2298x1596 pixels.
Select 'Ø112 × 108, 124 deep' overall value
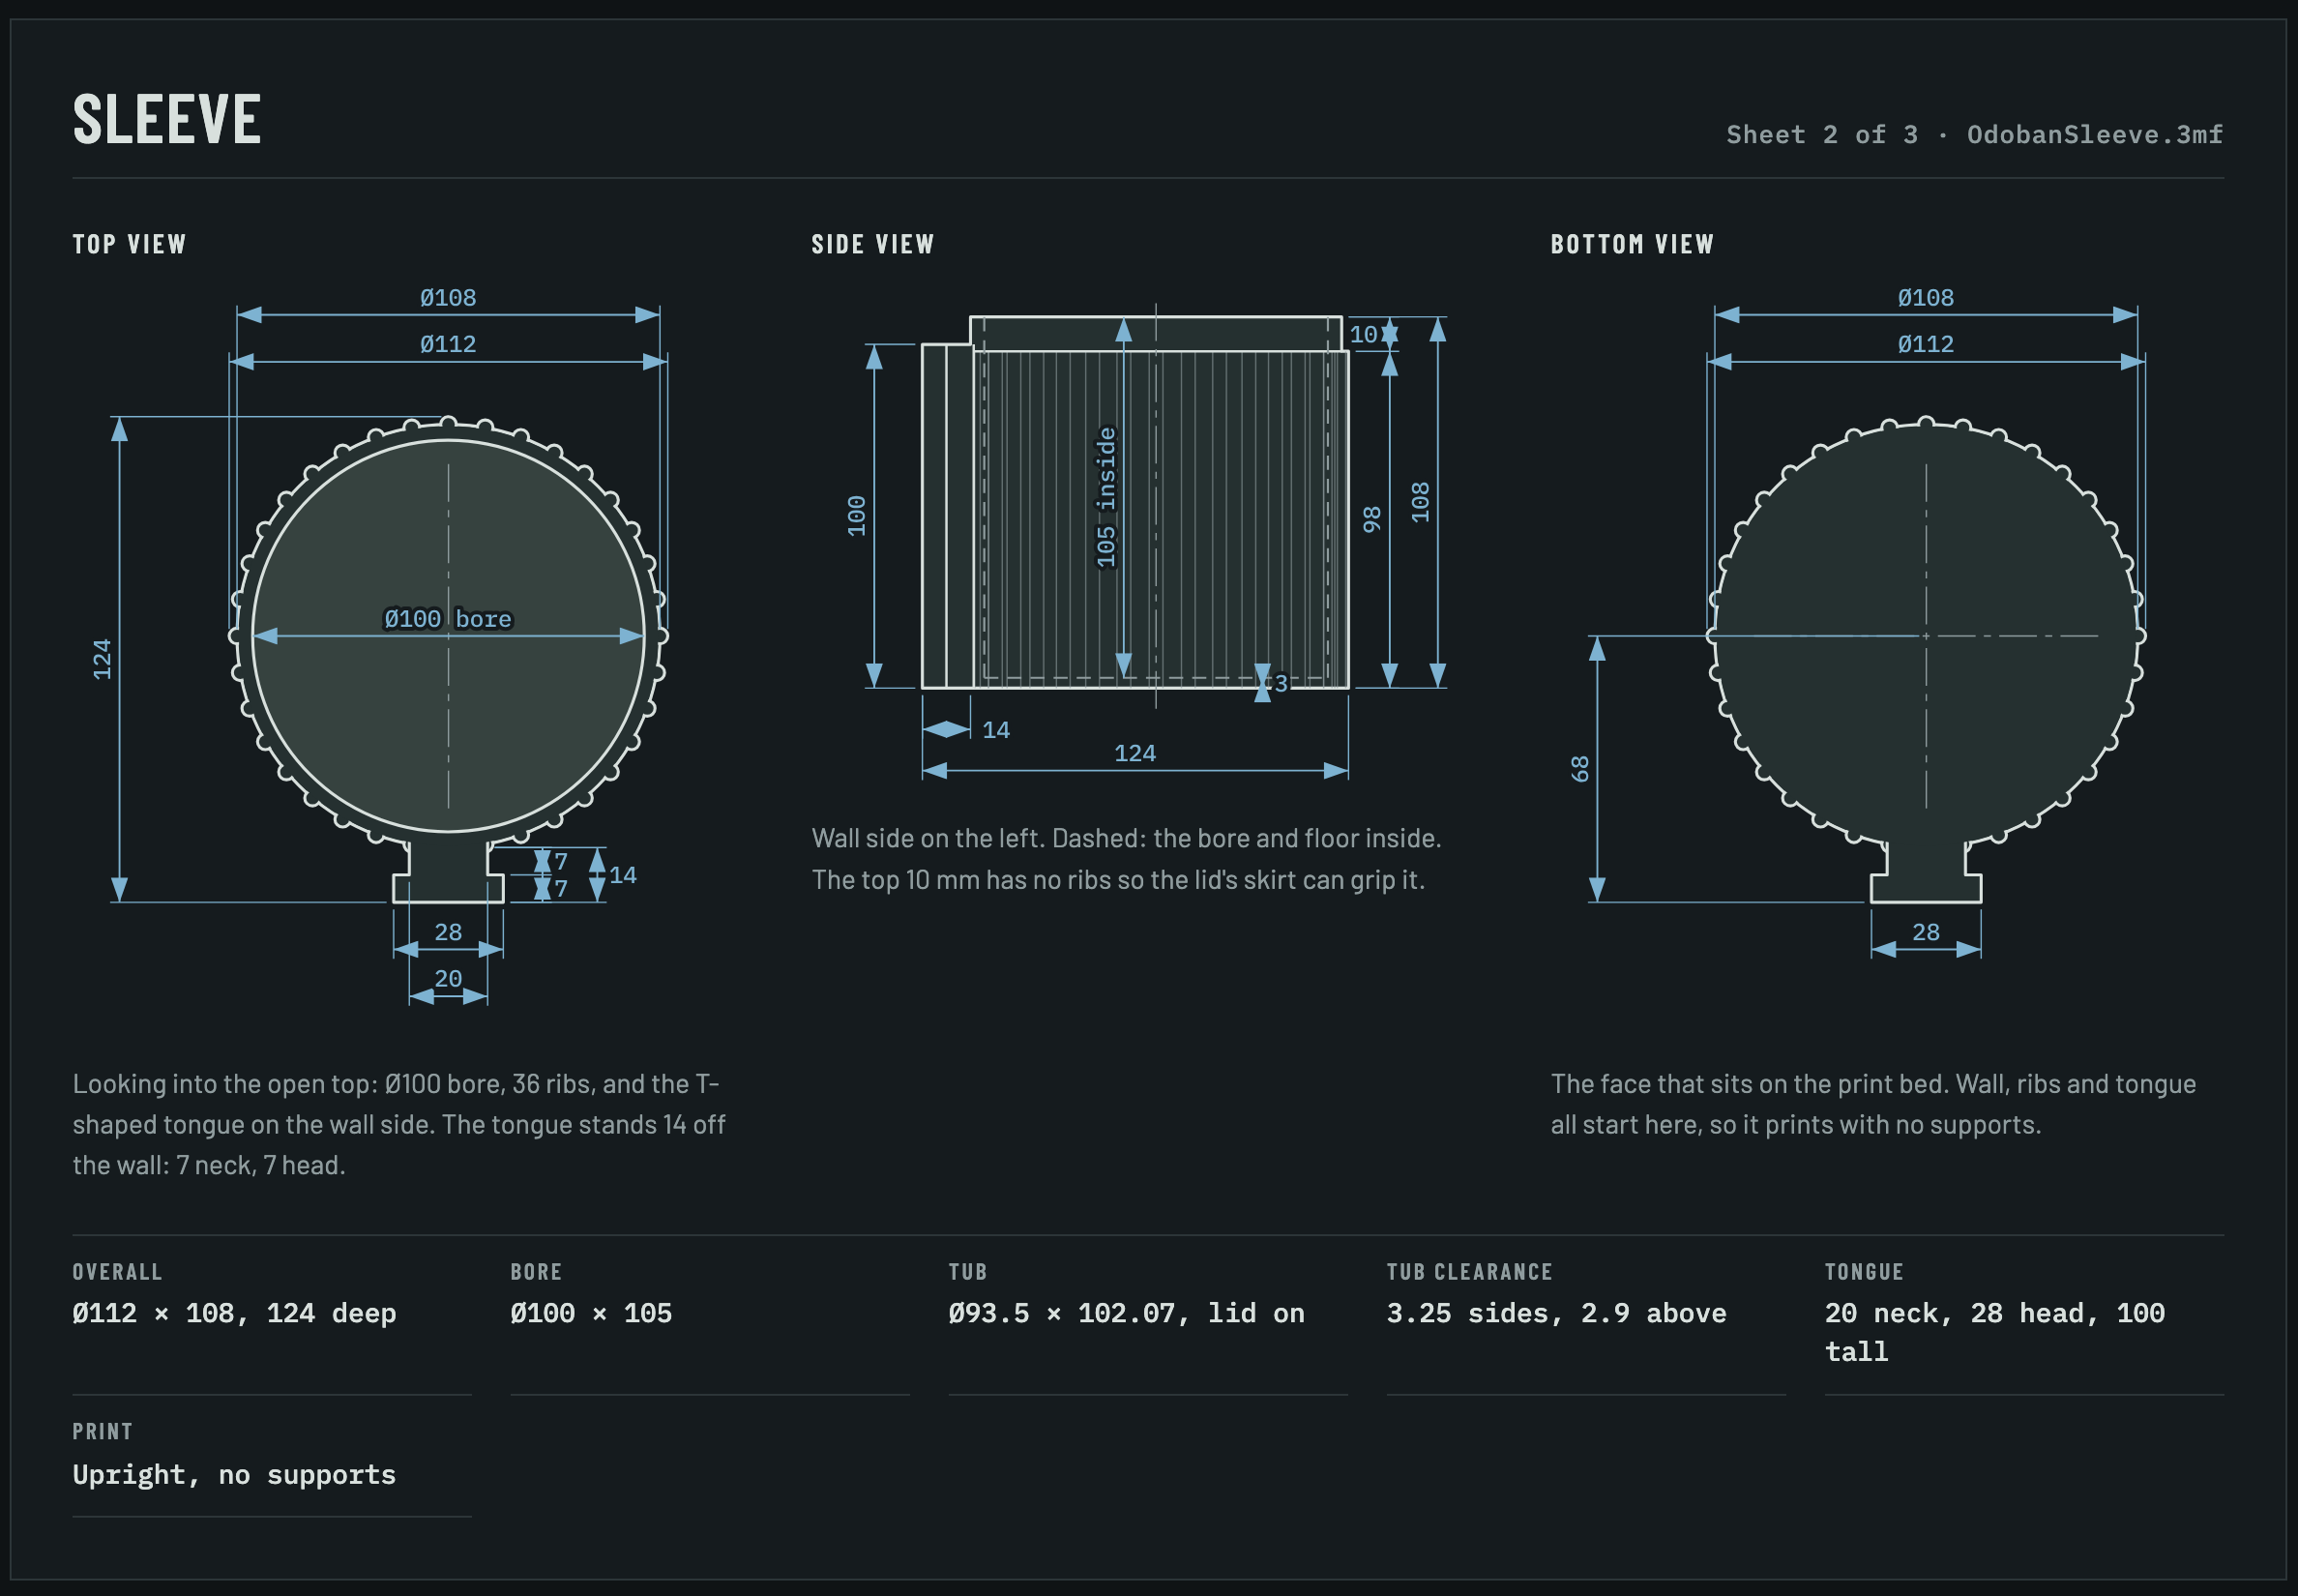point(234,1313)
